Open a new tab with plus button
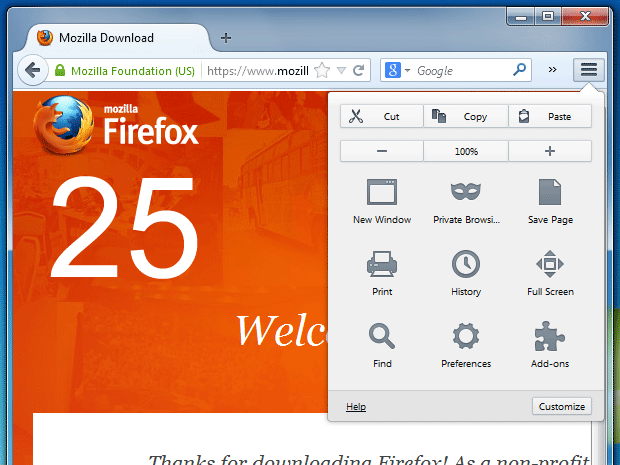Screen dimensions: 620x465 pos(226,38)
